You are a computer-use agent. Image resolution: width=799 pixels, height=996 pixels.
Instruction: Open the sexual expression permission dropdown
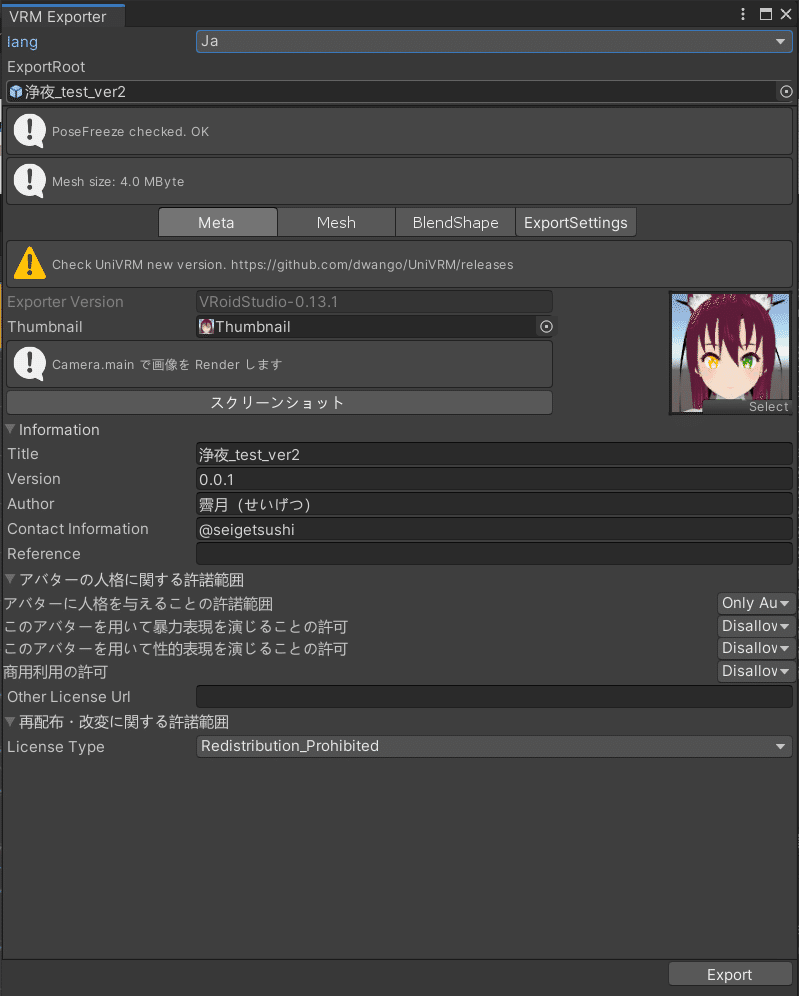[756, 648]
